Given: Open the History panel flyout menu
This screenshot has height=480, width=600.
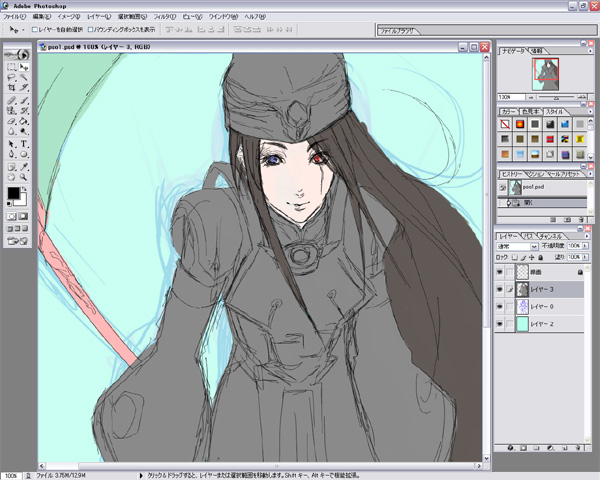Looking at the screenshot, I should pyautogui.click(x=590, y=174).
